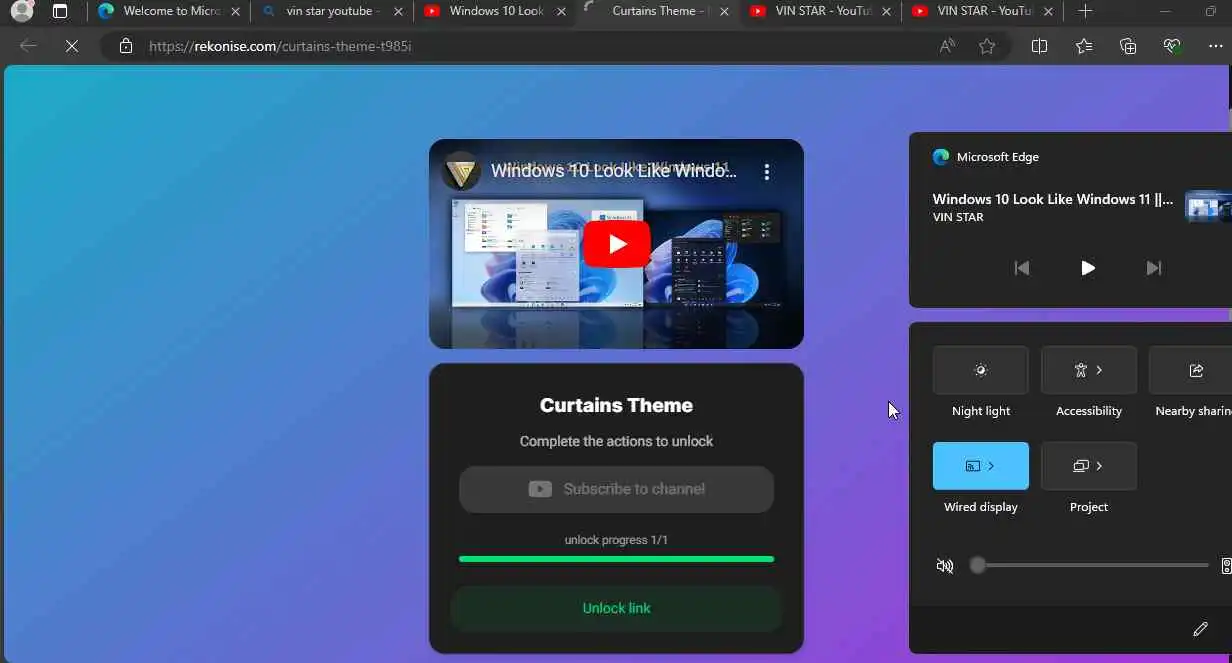
Task: Expand the Accessibility options chevron
Action: (1099, 370)
